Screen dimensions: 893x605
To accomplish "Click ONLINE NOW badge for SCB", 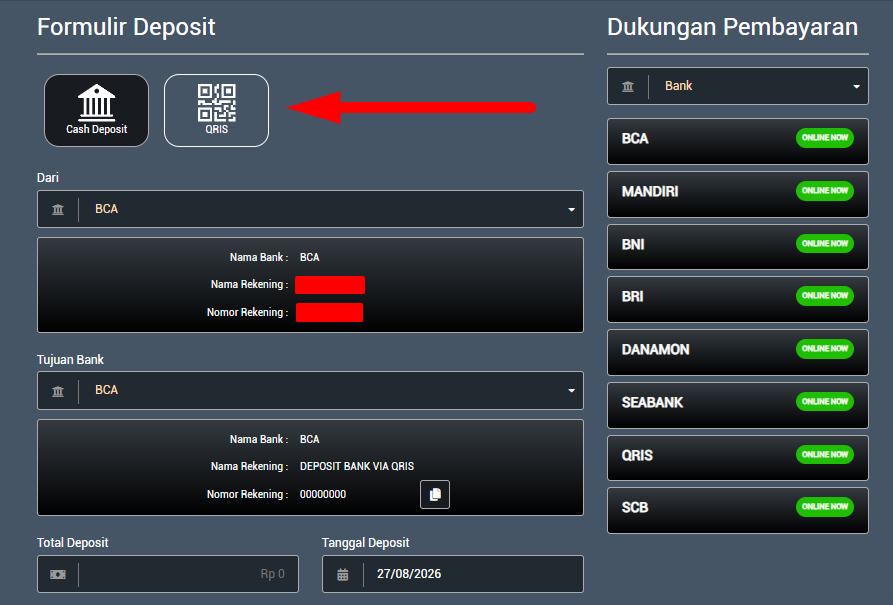I will [x=825, y=506].
